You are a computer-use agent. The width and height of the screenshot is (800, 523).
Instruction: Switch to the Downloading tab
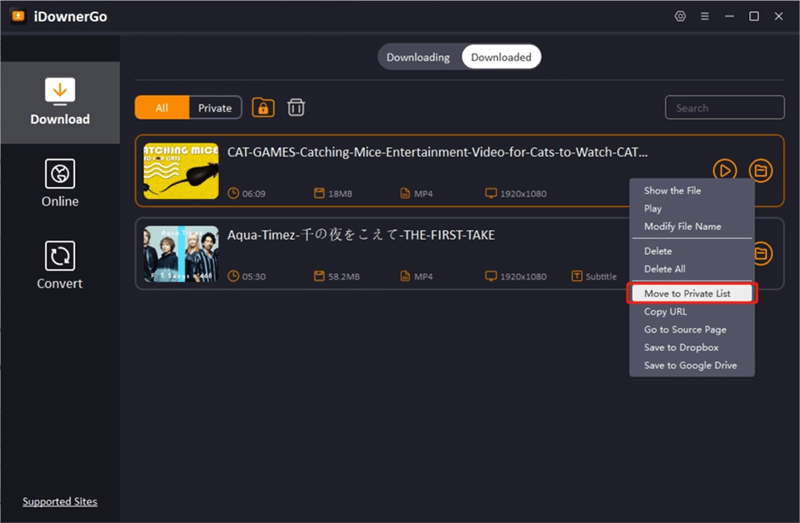(x=418, y=57)
